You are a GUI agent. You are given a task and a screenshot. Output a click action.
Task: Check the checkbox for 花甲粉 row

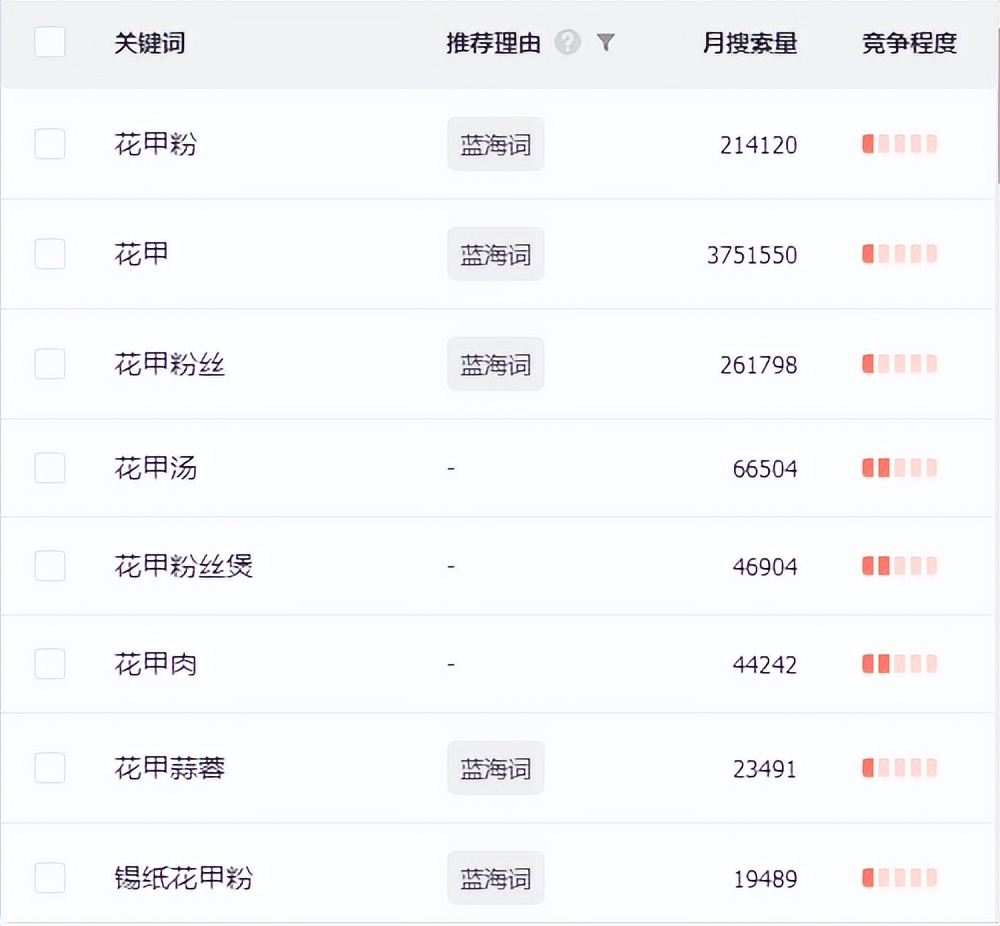pyautogui.click(x=50, y=143)
